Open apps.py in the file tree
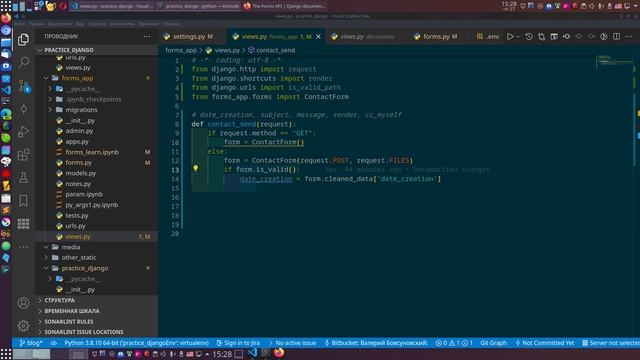 tap(96, 142)
